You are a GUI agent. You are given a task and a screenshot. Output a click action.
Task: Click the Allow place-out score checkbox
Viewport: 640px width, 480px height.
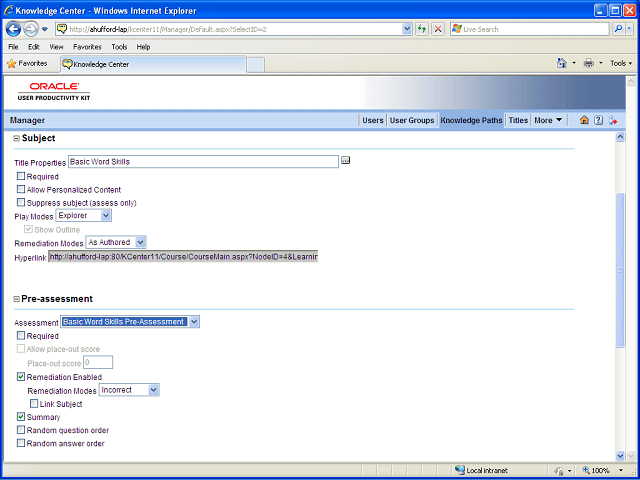pos(21,349)
